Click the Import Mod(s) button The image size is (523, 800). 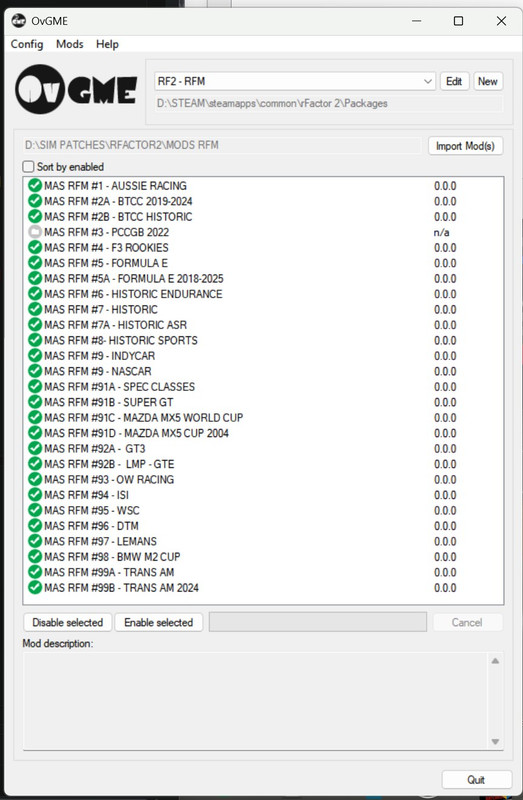click(x=465, y=146)
